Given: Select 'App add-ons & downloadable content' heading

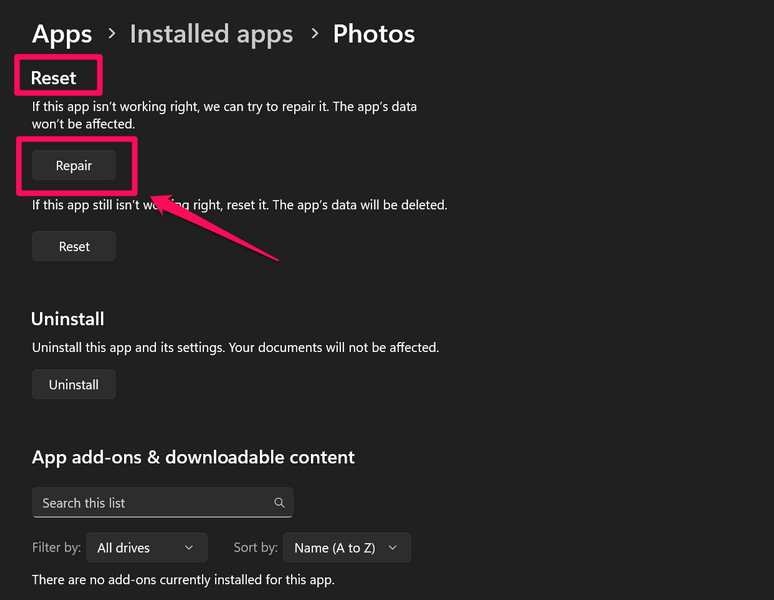Looking at the screenshot, I should tap(193, 457).
